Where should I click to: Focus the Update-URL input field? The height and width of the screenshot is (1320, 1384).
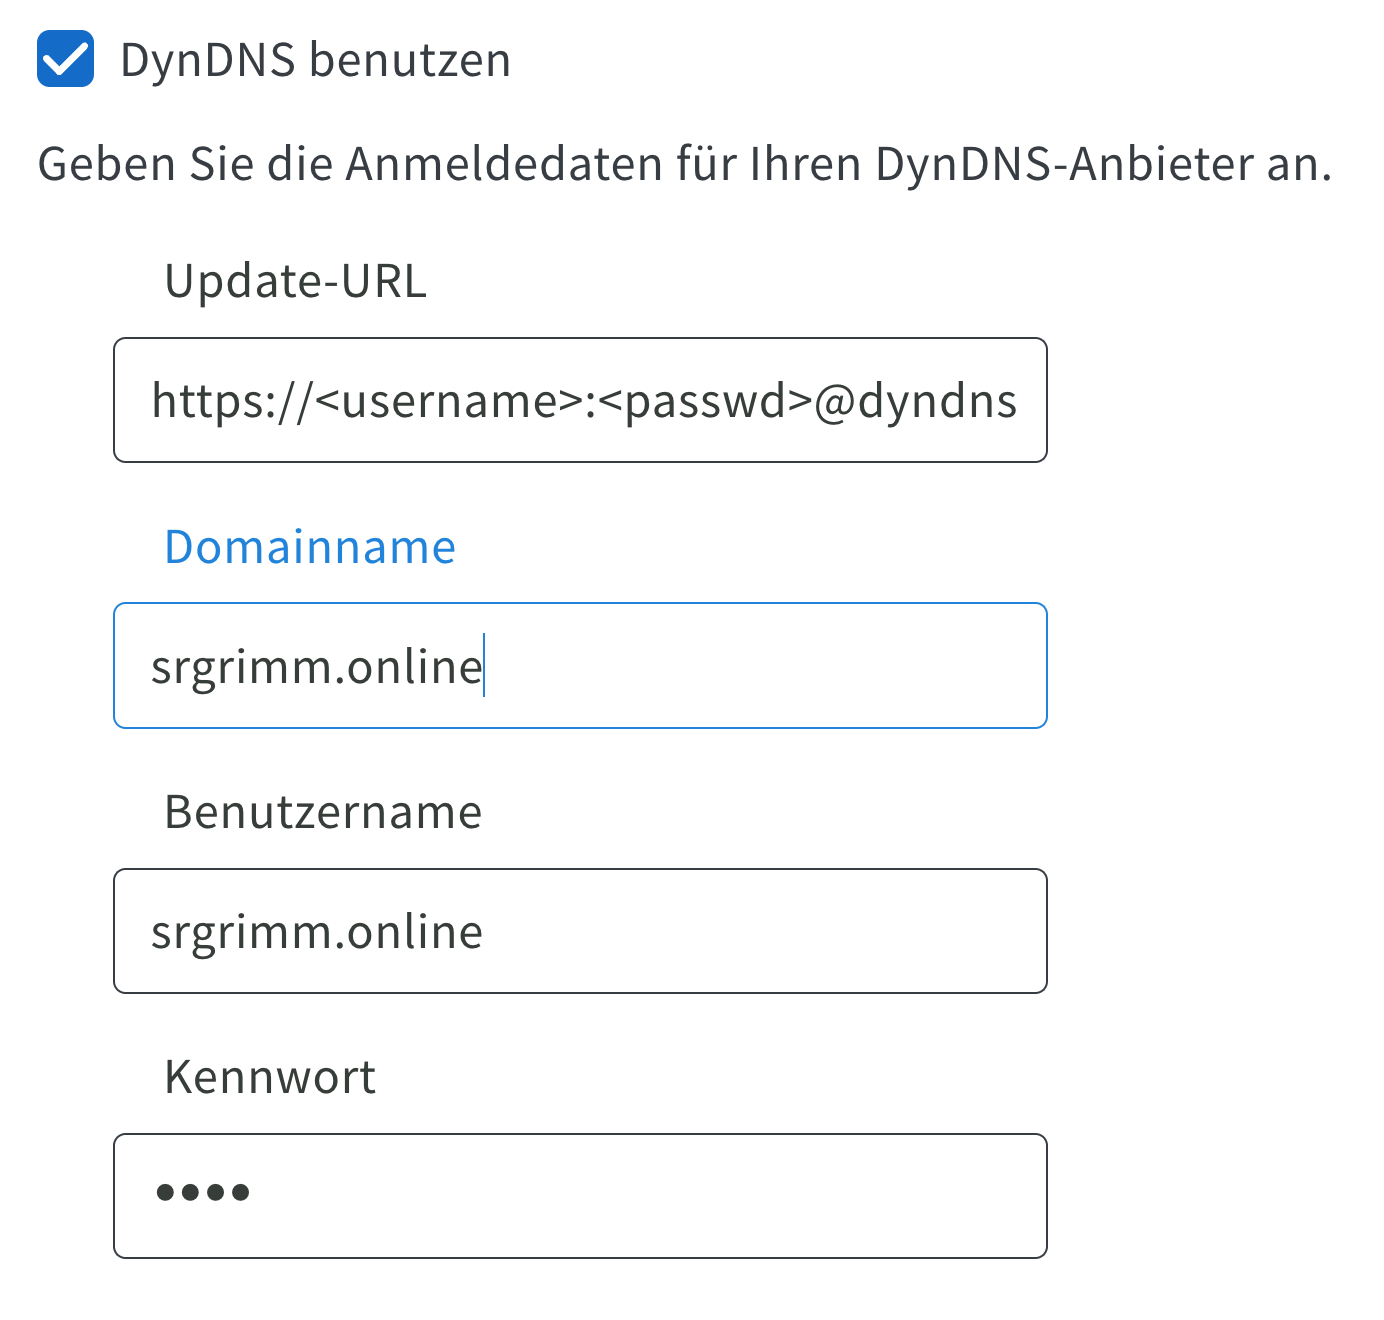click(580, 400)
